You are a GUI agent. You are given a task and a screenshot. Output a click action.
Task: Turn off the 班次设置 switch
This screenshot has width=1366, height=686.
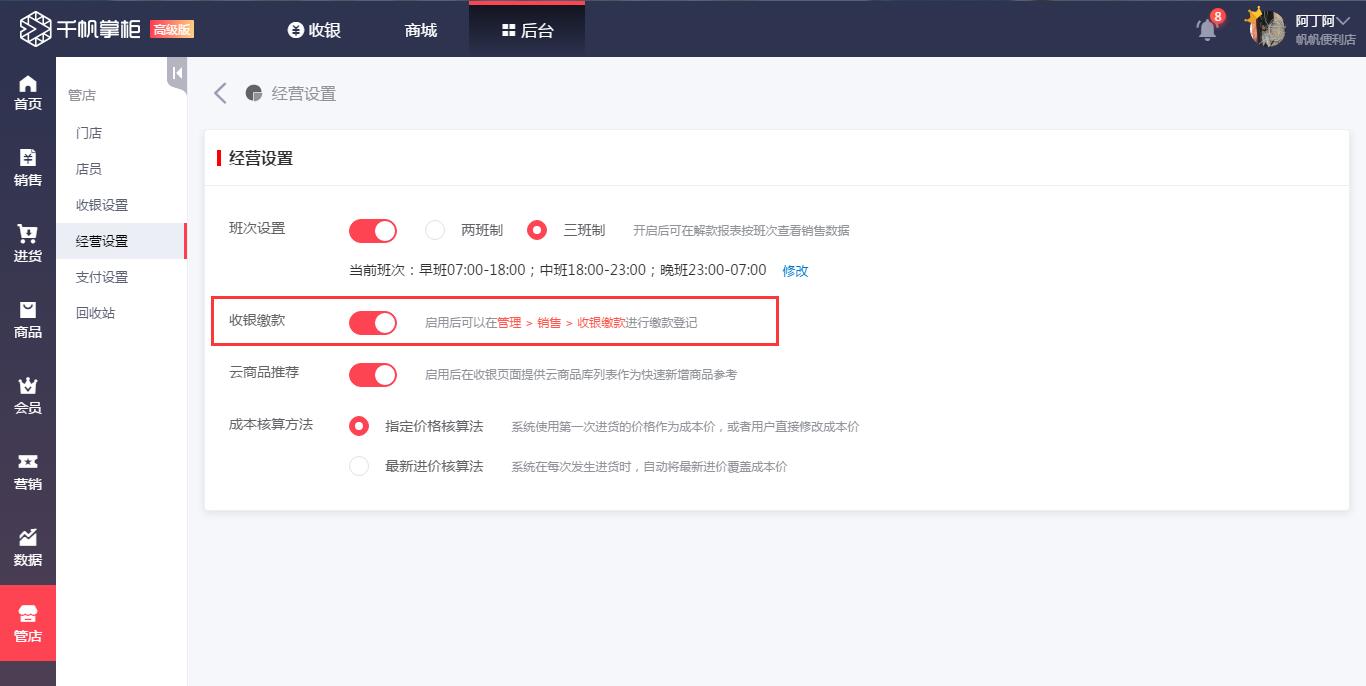pyautogui.click(x=372, y=230)
